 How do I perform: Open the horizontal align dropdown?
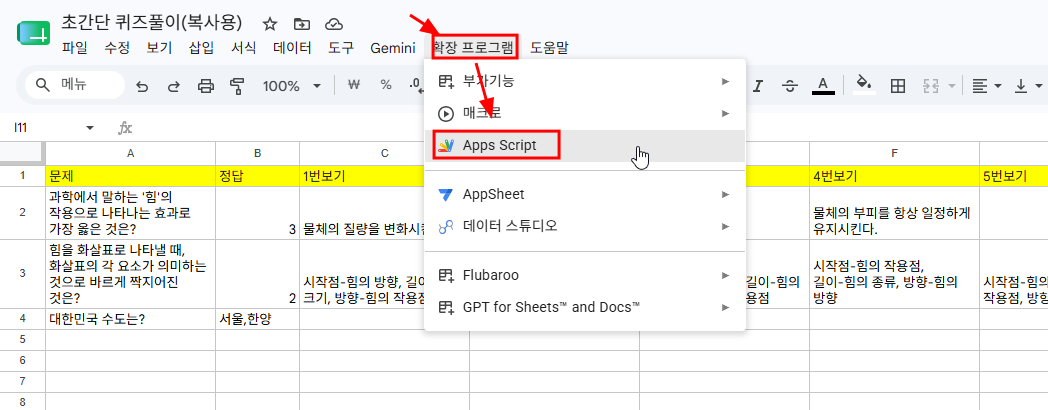point(987,86)
